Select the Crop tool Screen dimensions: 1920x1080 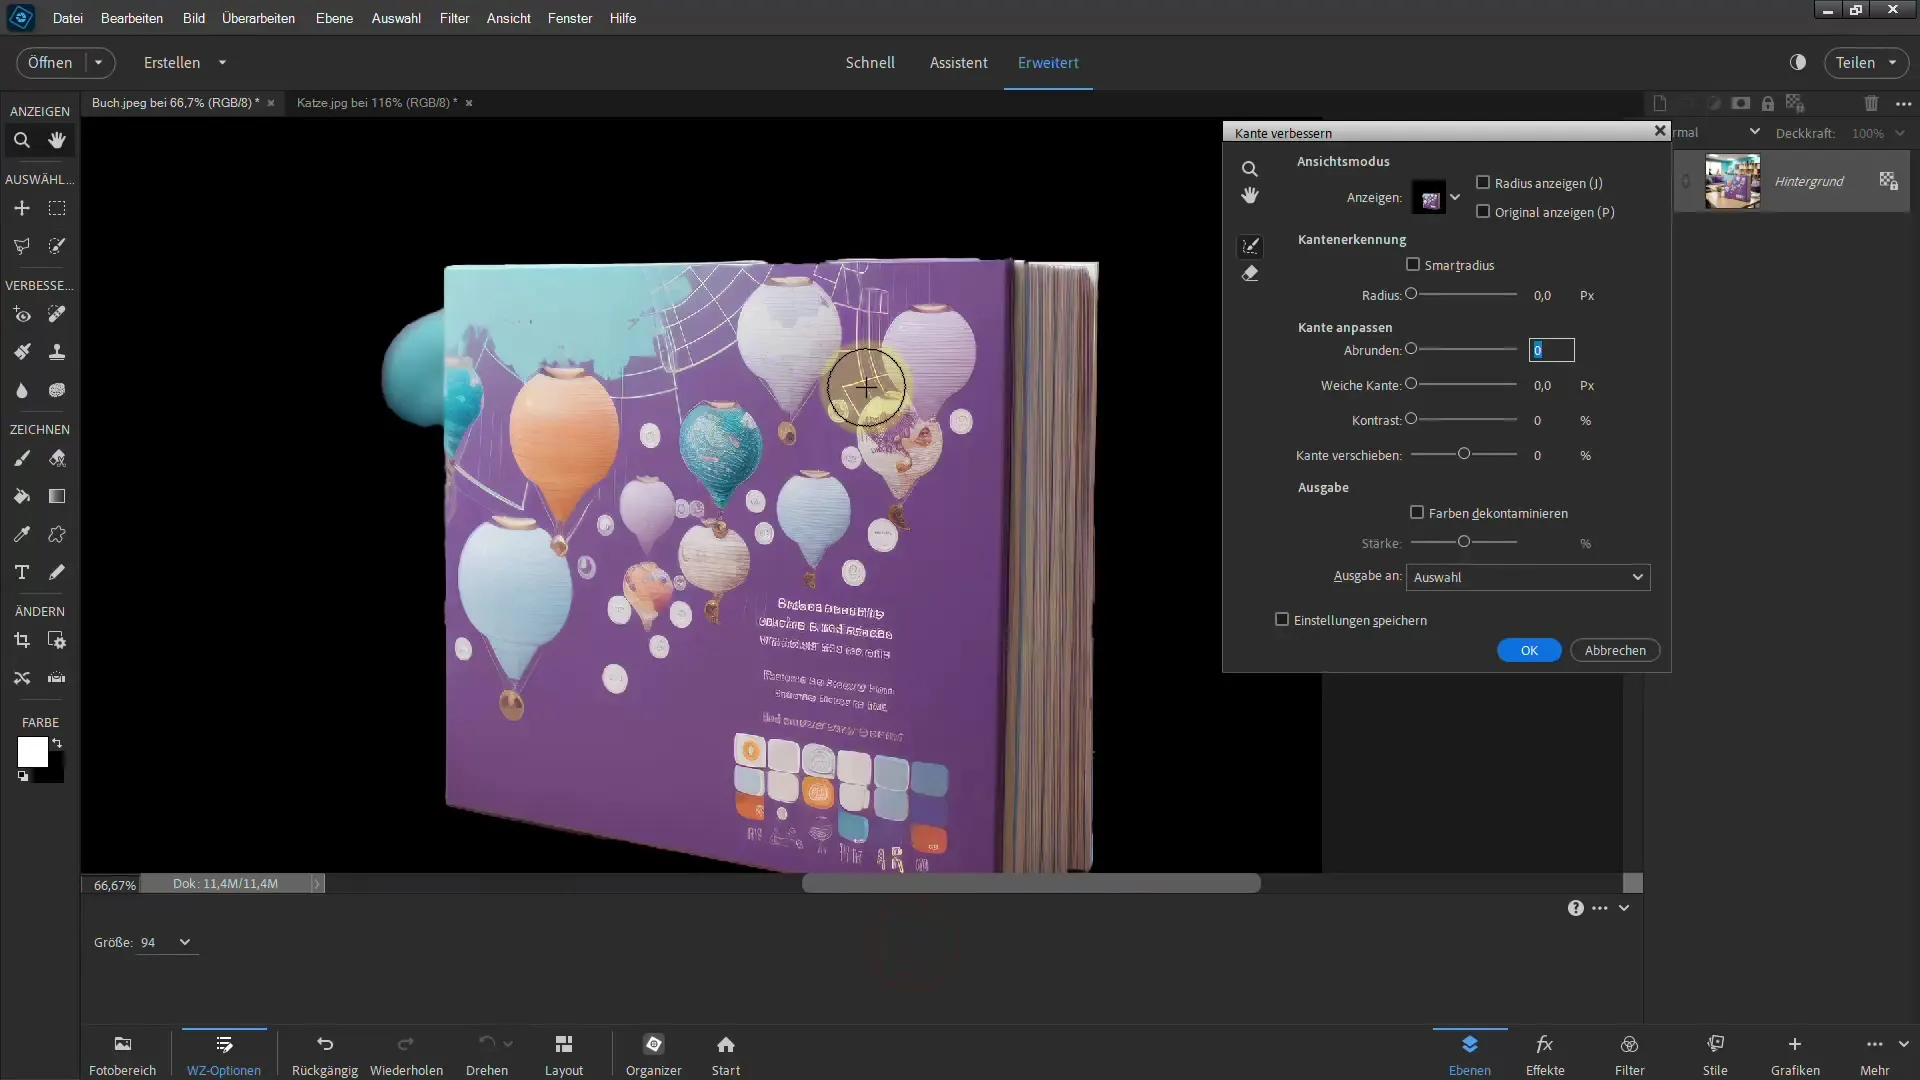point(22,640)
